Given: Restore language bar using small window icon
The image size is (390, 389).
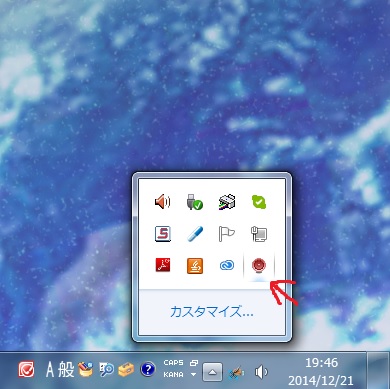Looking at the screenshot, I should click(194, 363).
